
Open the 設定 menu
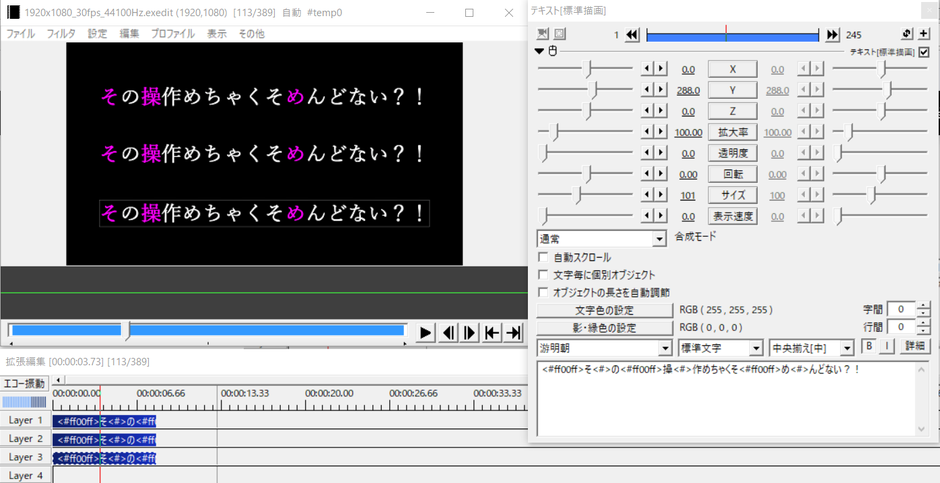click(97, 34)
